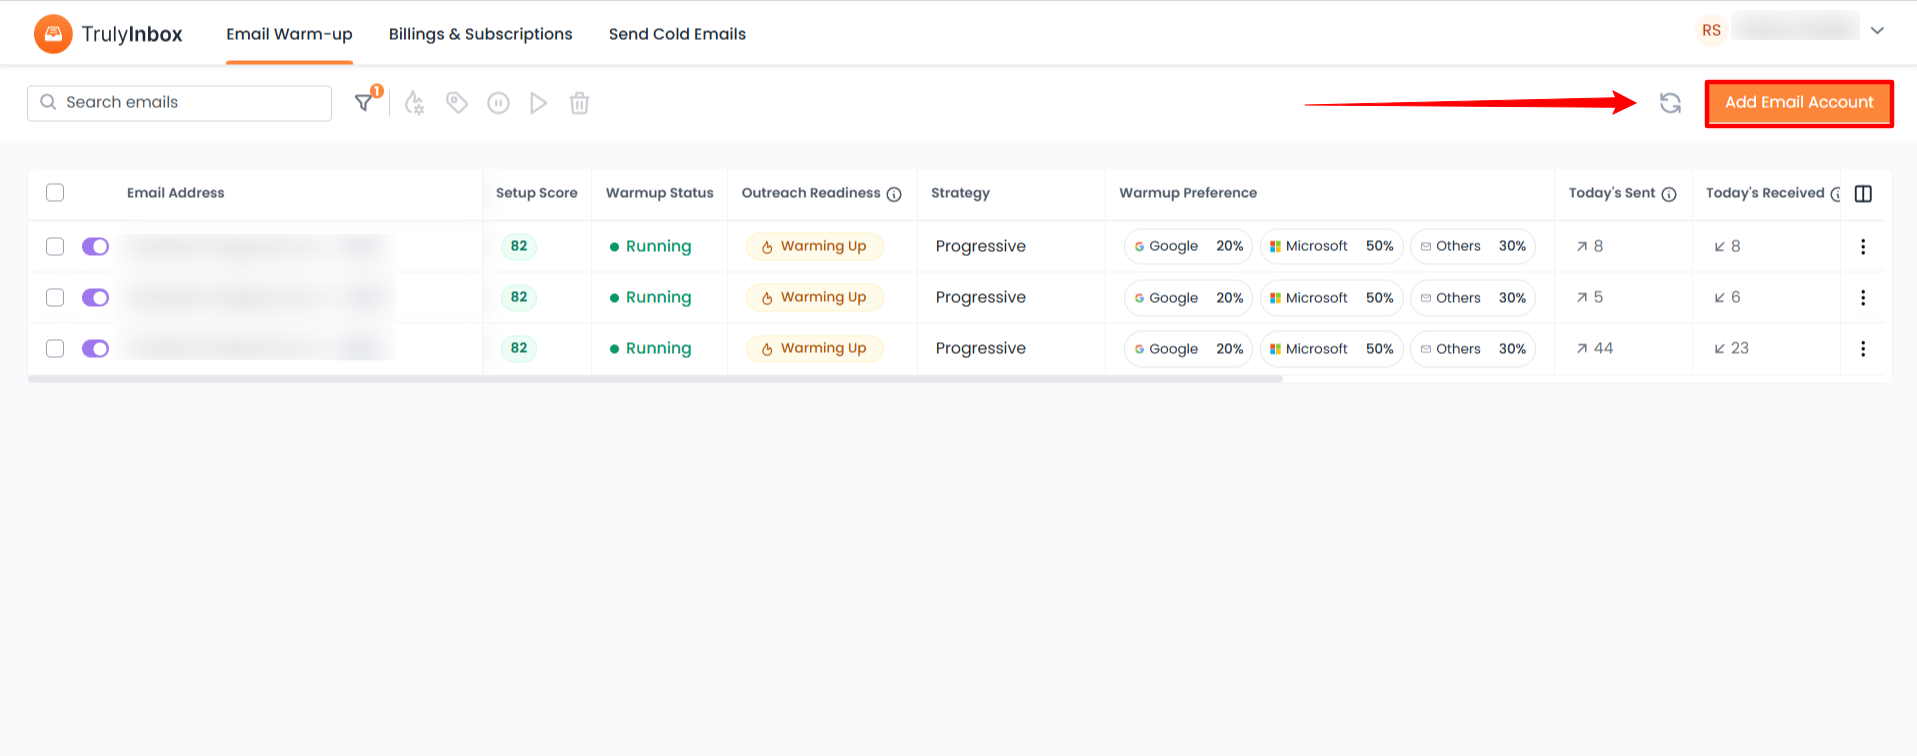This screenshot has height=756, width=1917.
Task: Toggle off the first email's warmup switch
Action: pos(95,246)
